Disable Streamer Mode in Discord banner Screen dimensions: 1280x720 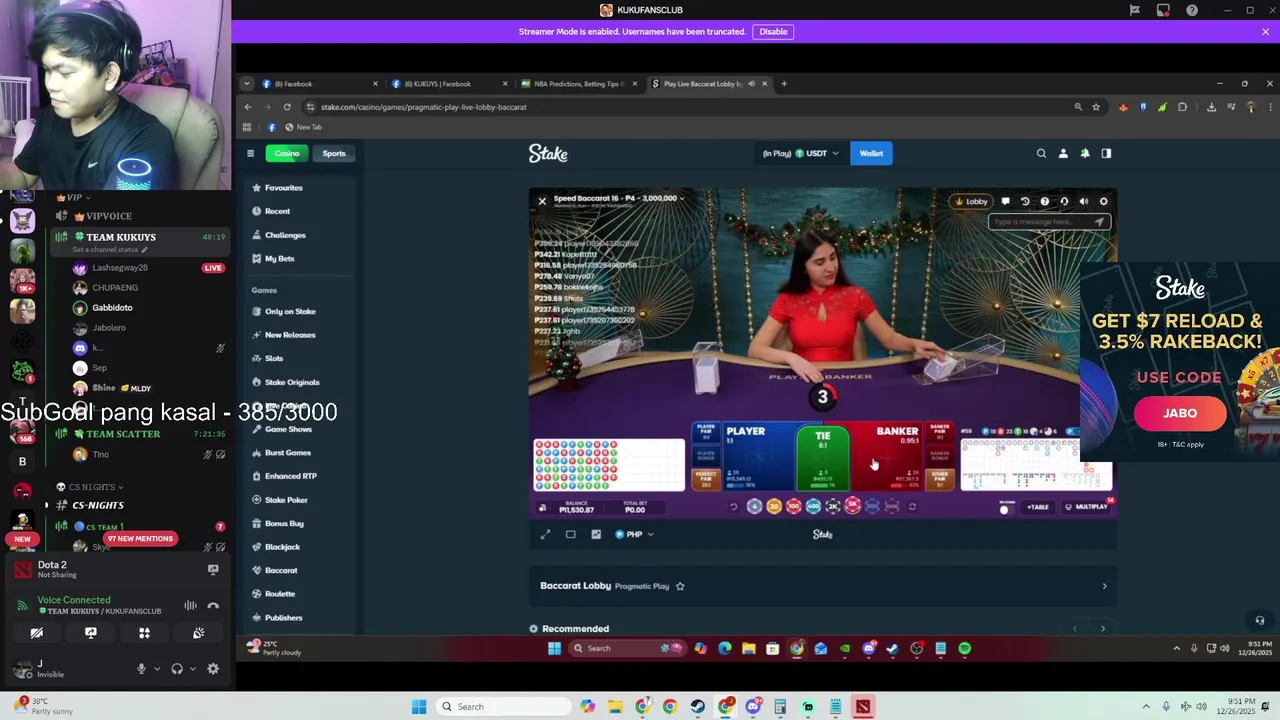773,32
